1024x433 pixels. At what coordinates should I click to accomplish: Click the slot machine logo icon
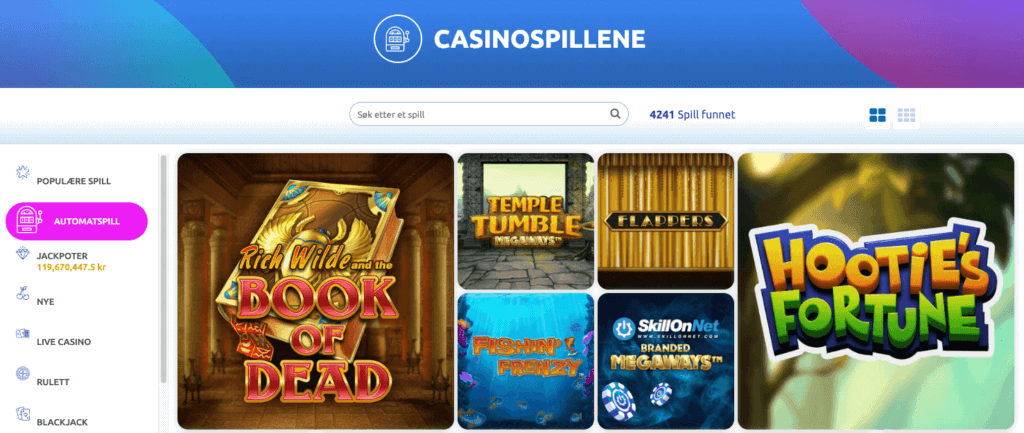click(x=398, y=39)
